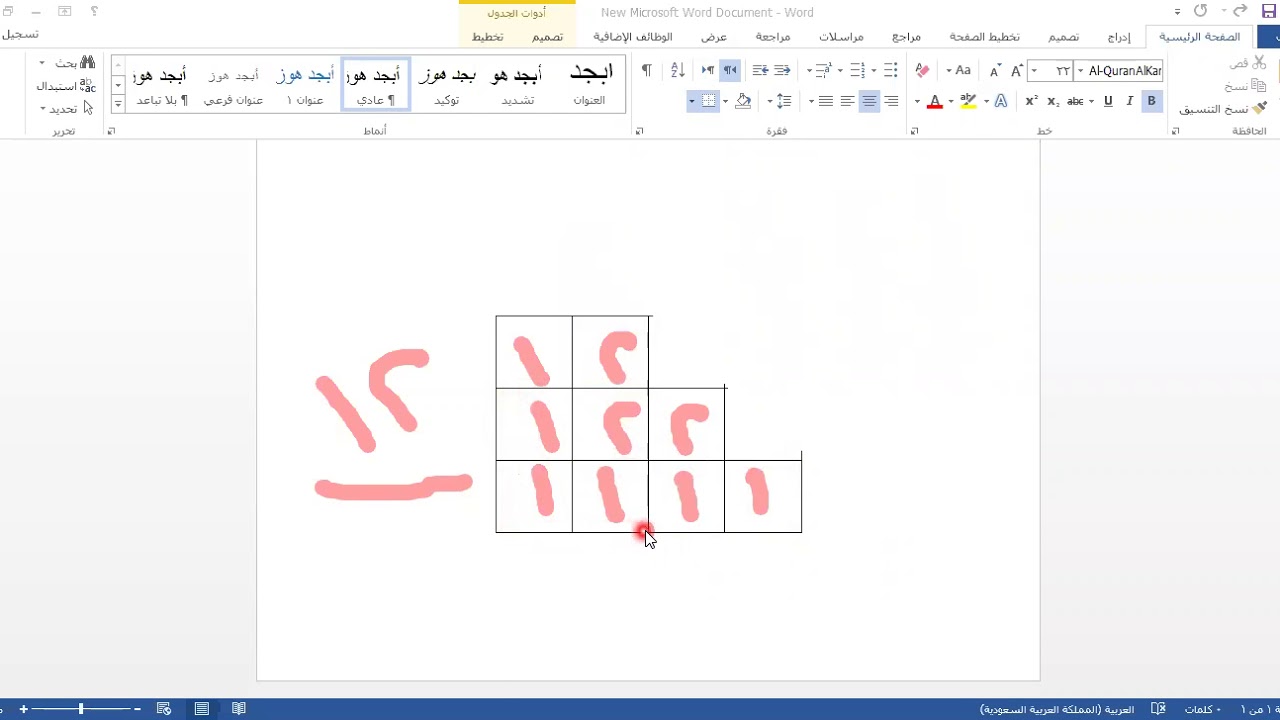
Task: Select the No Spacing style (بلا تباعد)
Action: (x=163, y=84)
